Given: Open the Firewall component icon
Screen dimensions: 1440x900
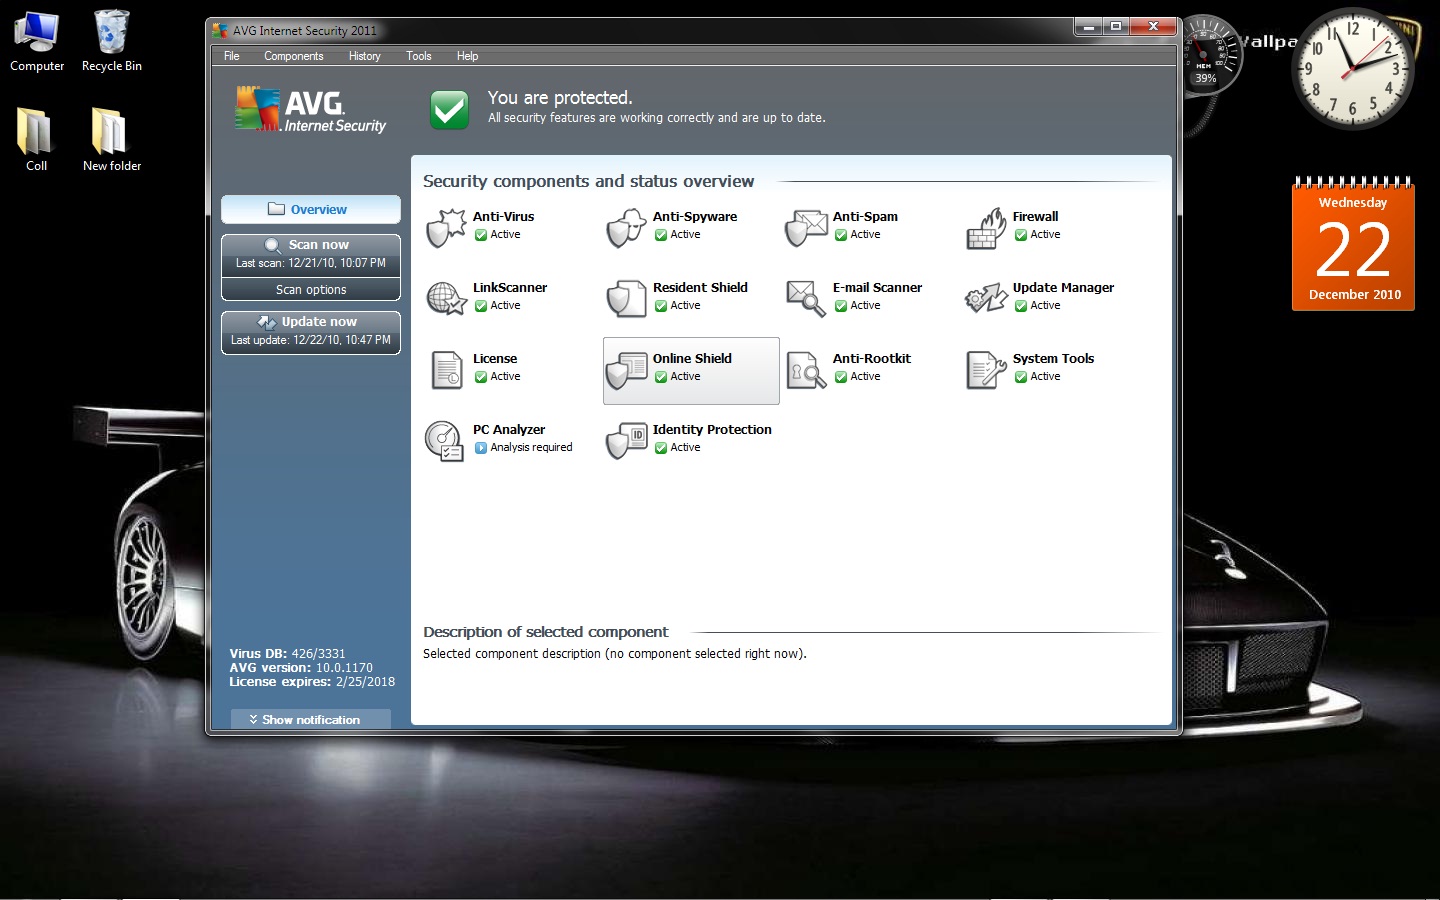Looking at the screenshot, I should pos(986,228).
